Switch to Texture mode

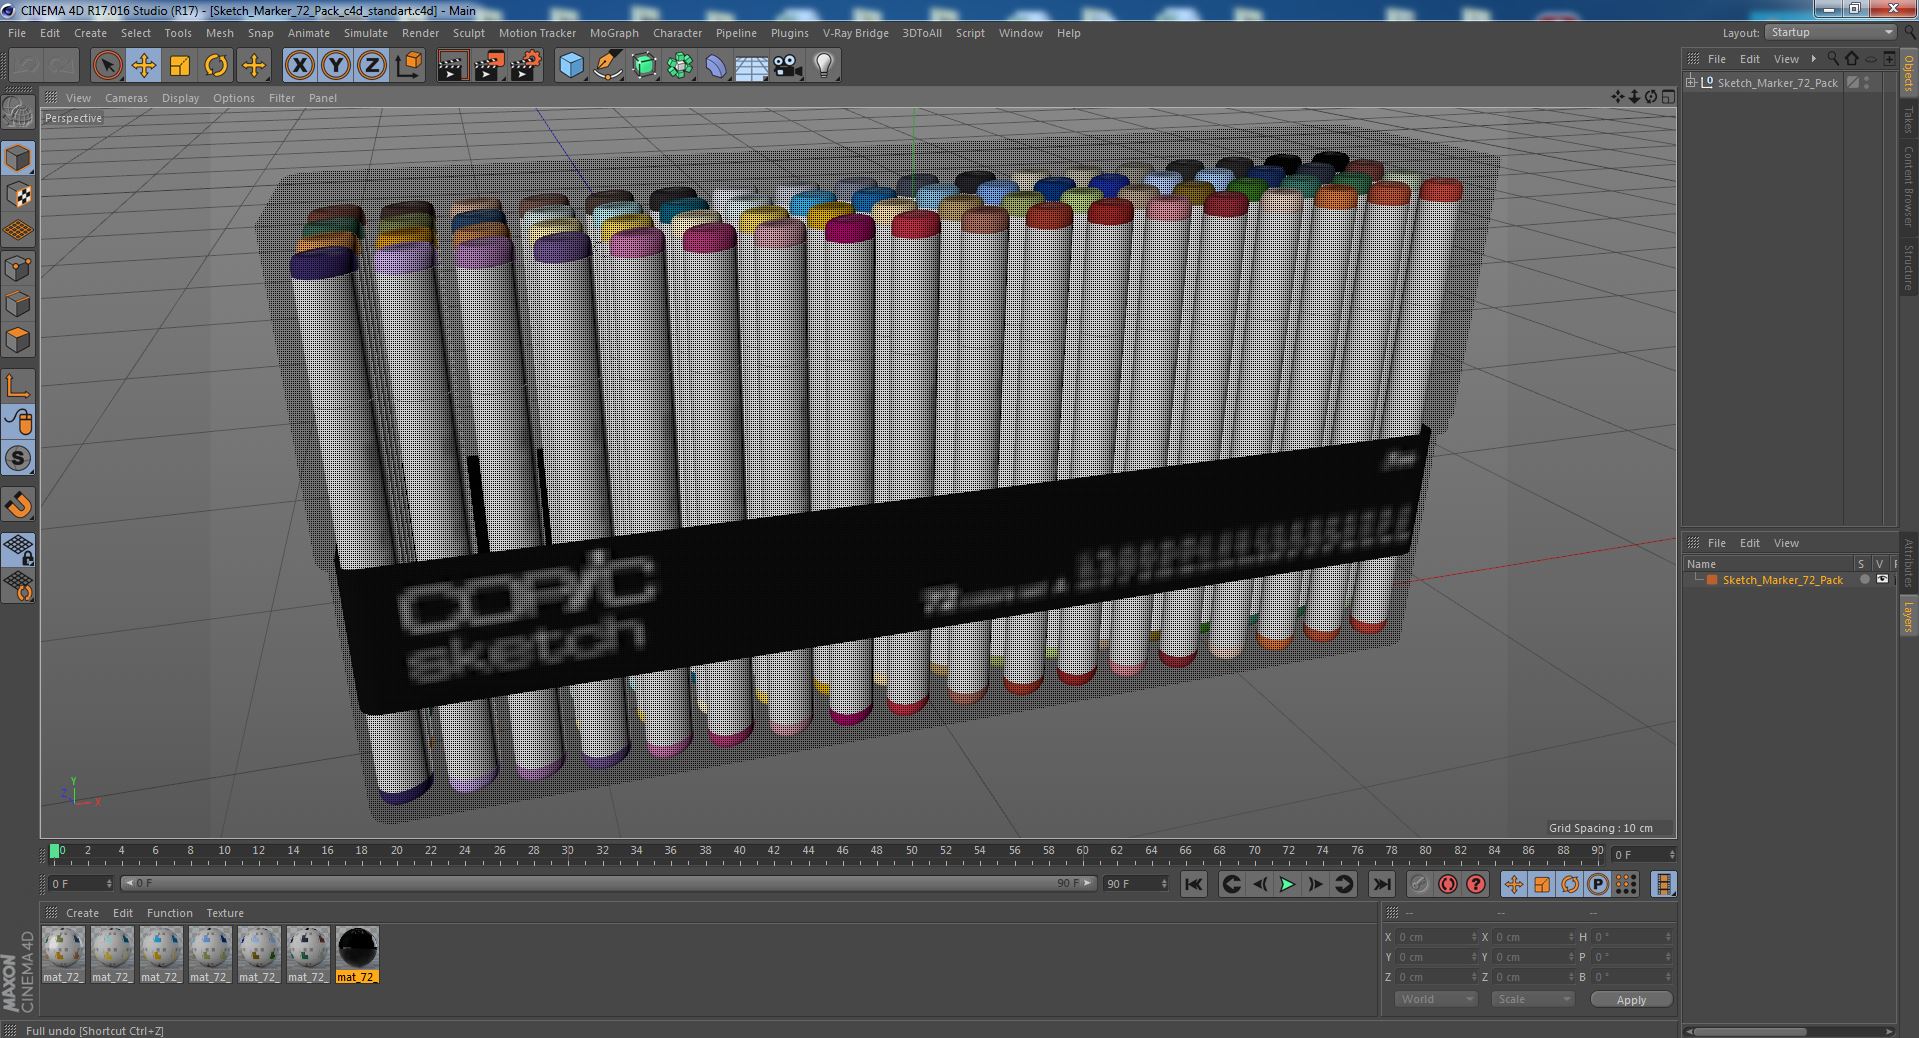18,195
